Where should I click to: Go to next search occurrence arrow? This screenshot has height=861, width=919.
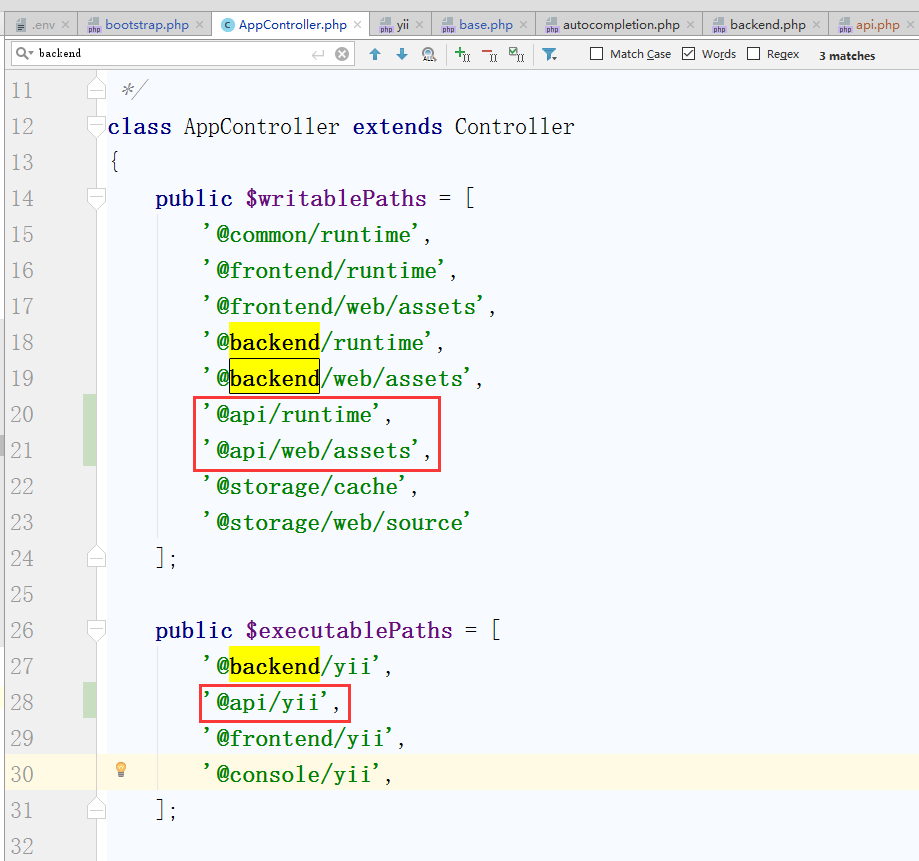(x=402, y=54)
